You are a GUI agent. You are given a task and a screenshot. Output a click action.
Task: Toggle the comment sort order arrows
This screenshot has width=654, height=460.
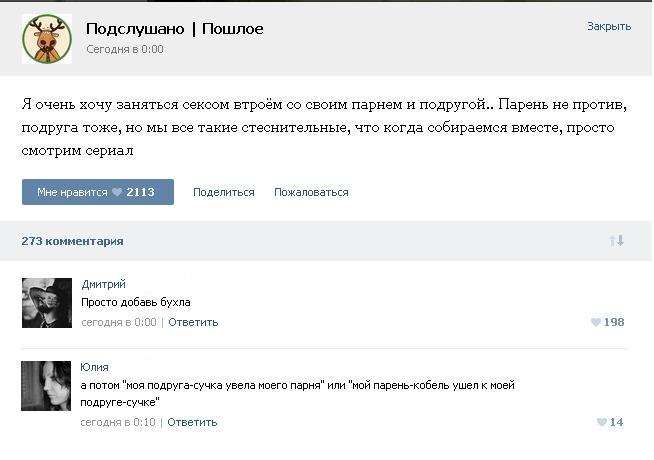tap(616, 241)
